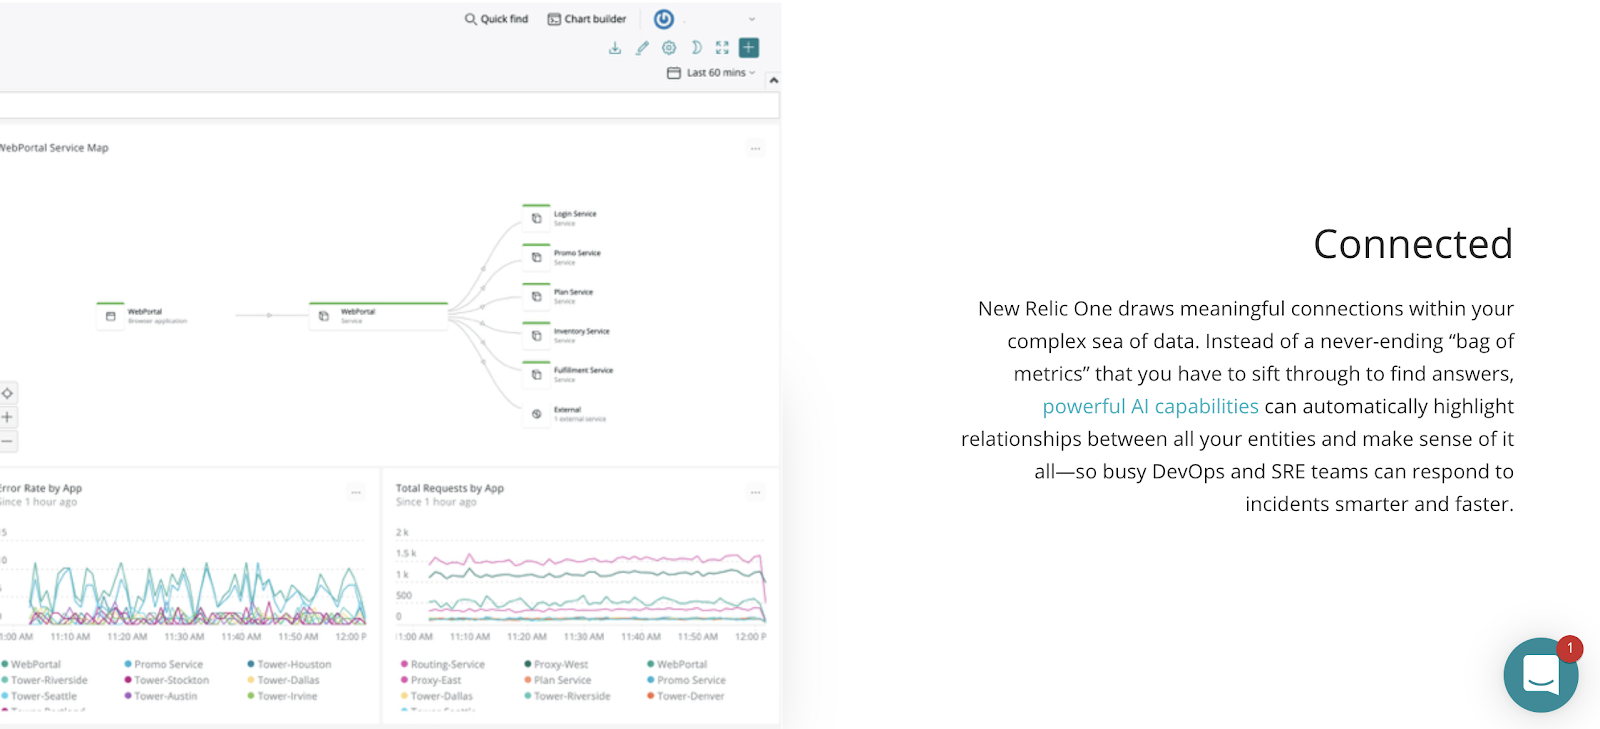Image resolution: width=1600 pixels, height=729 pixels.
Task: Toggle Proxy-West legend series
Action: [557, 664]
